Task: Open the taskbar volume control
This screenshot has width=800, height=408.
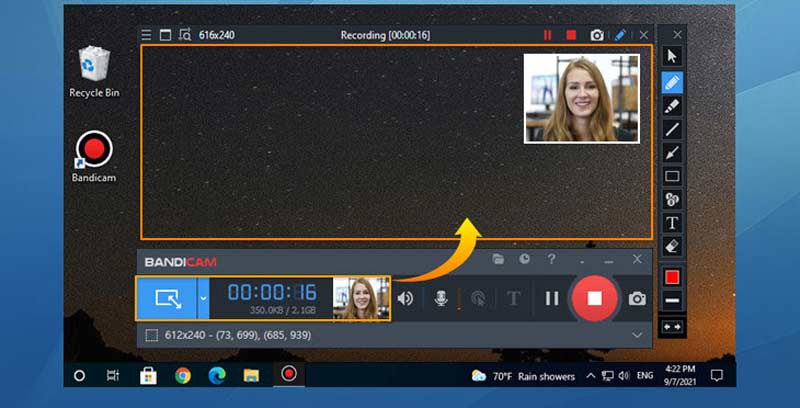Action: coord(623,376)
